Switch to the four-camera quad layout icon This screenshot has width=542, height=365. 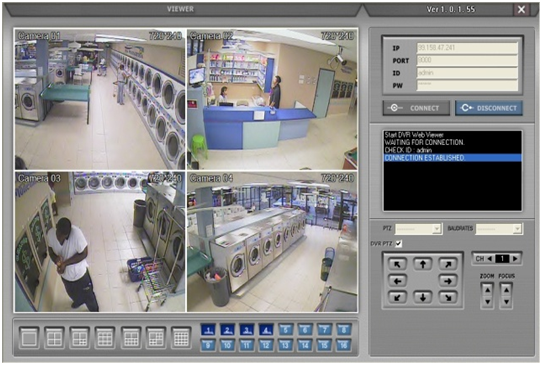click(x=54, y=337)
